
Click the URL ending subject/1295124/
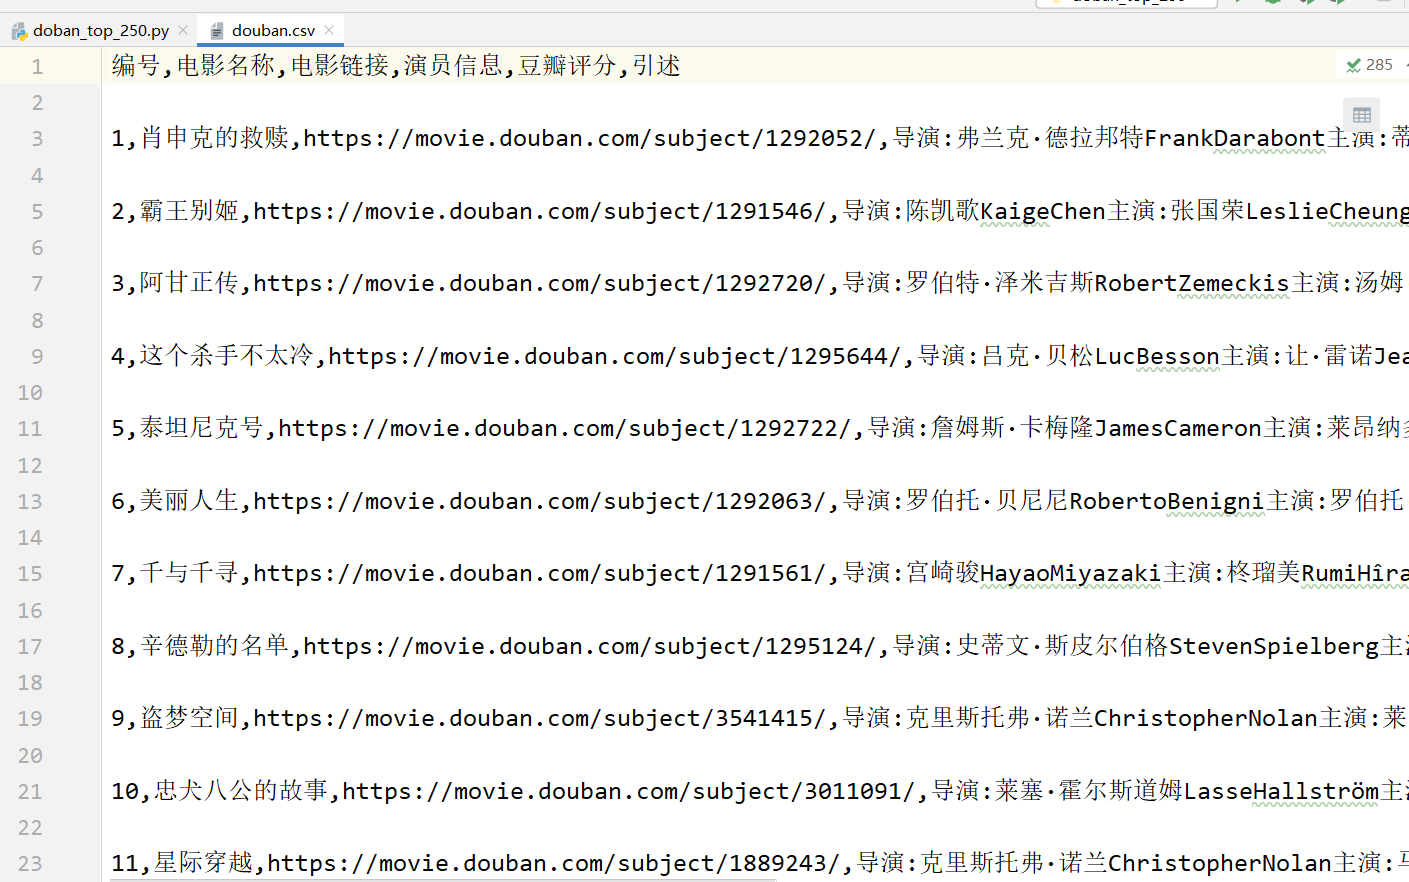coord(590,646)
